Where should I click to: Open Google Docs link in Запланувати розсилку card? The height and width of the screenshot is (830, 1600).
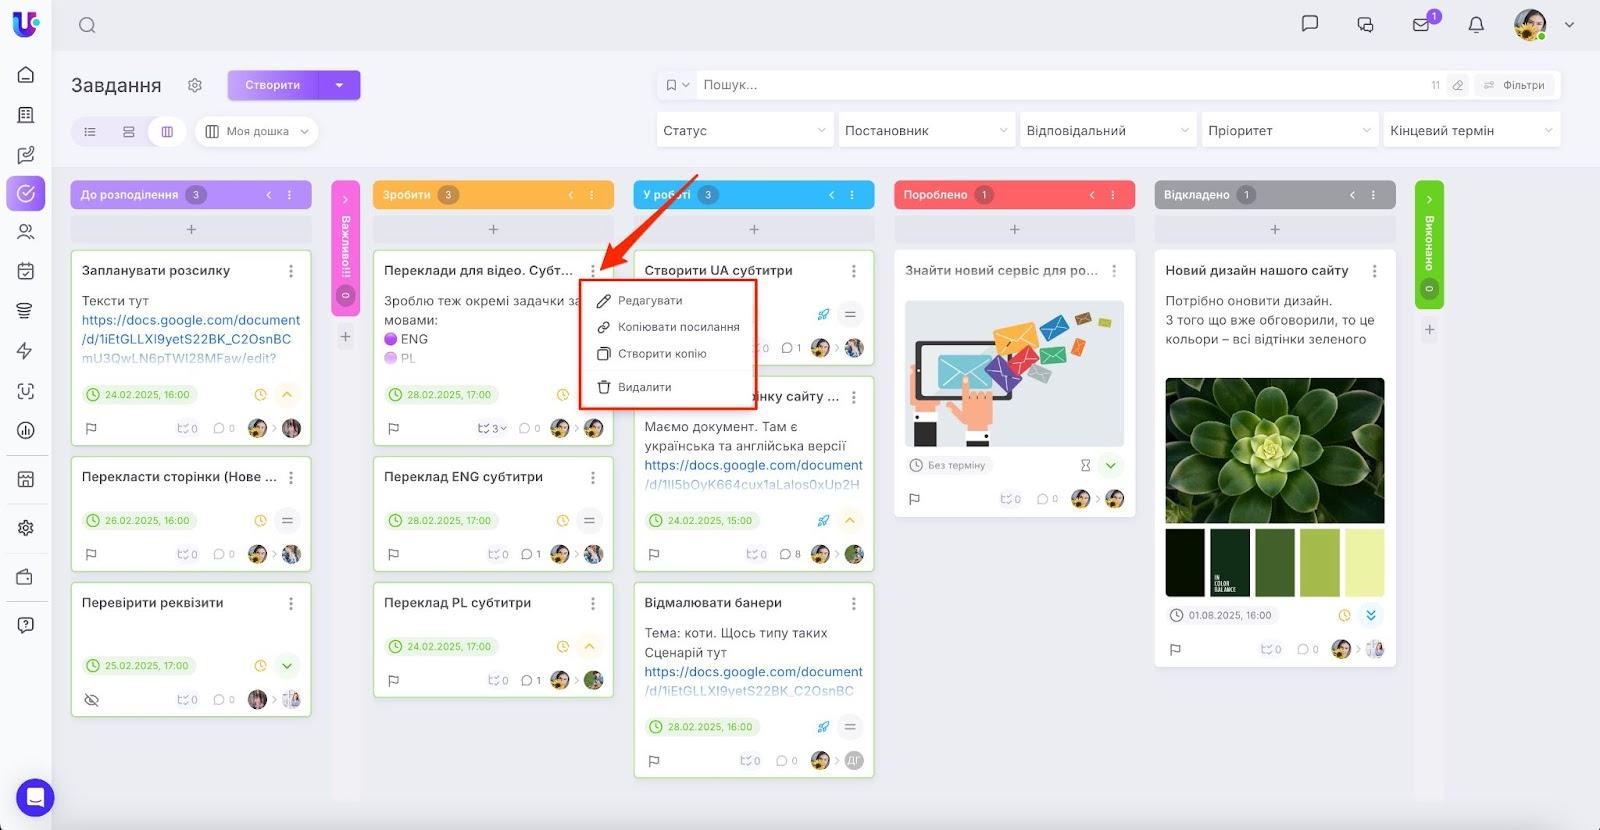(191, 339)
